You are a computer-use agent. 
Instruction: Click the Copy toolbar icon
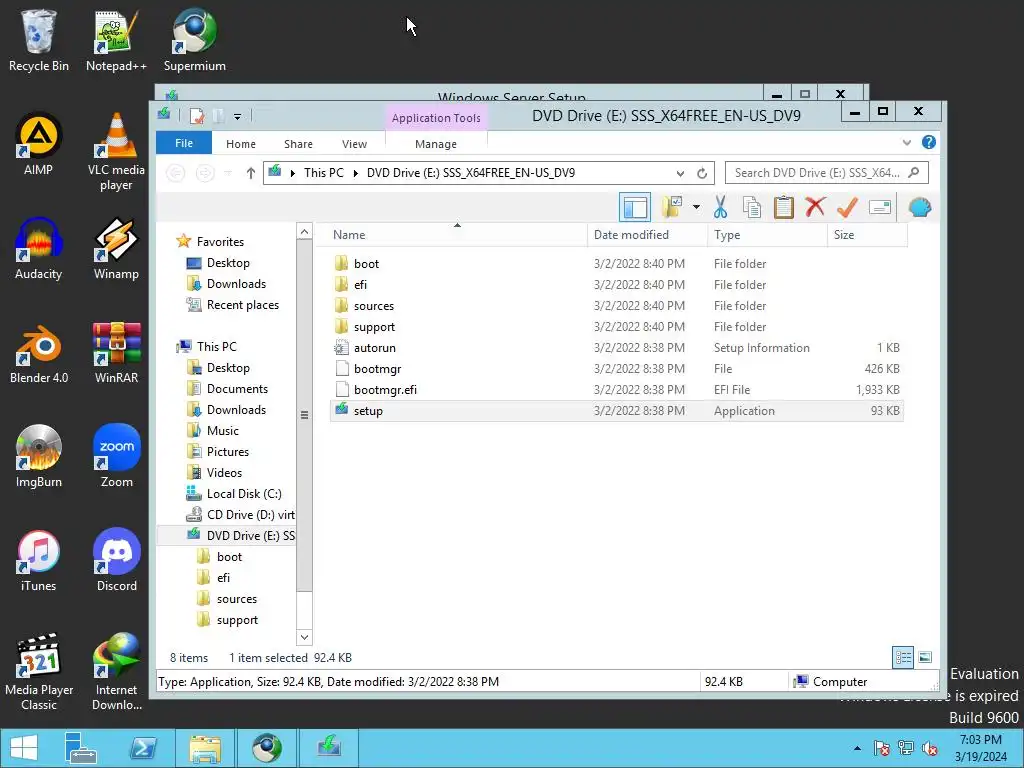752,208
